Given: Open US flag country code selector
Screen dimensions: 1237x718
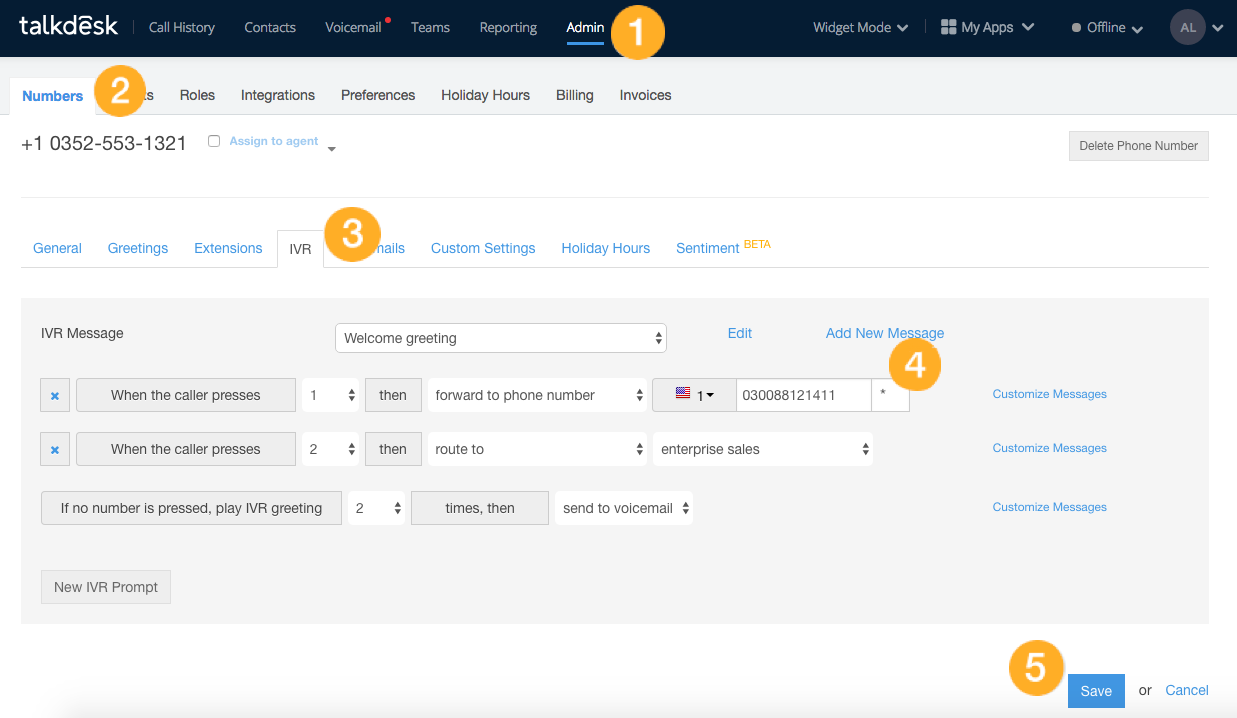Looking at the screenshot, I should (694, 395).
